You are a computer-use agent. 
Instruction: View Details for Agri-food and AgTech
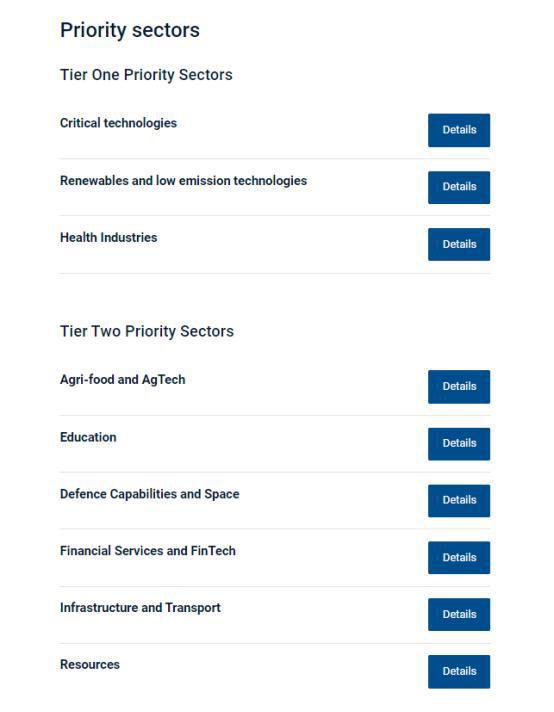tap(459, 386)
